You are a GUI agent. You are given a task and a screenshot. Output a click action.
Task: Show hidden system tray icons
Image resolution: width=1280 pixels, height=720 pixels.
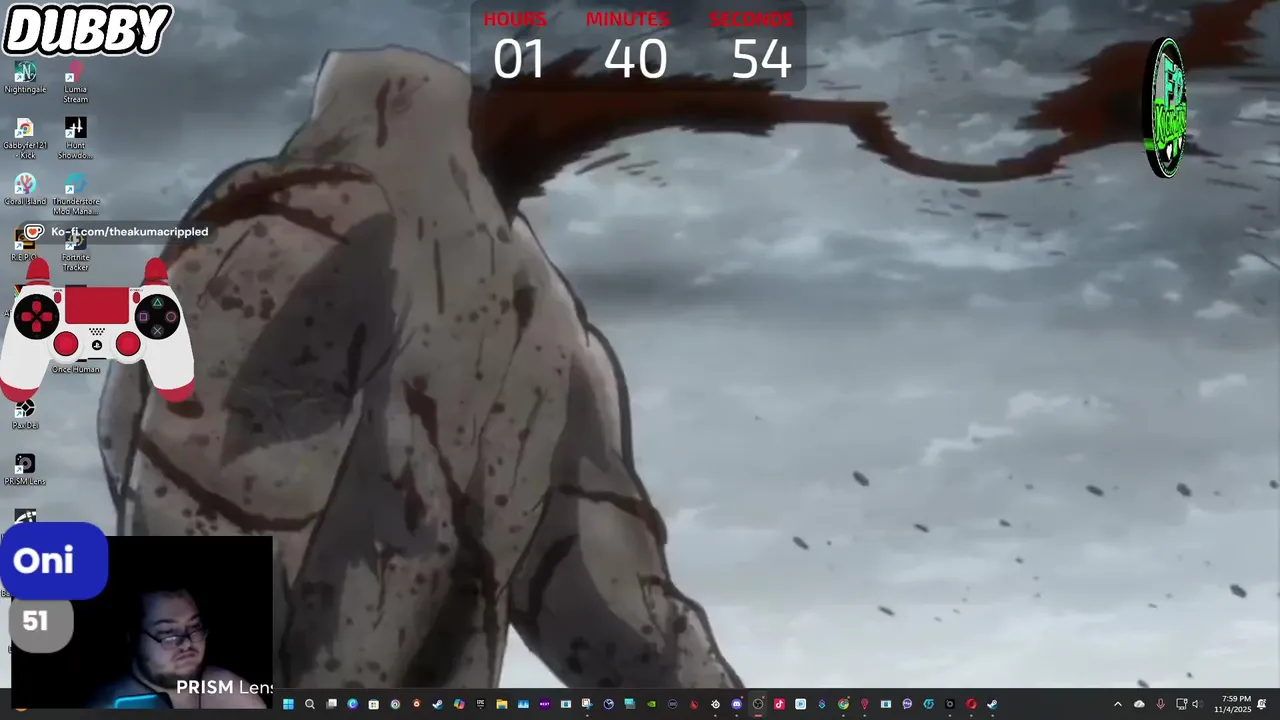coord(1118,704)
